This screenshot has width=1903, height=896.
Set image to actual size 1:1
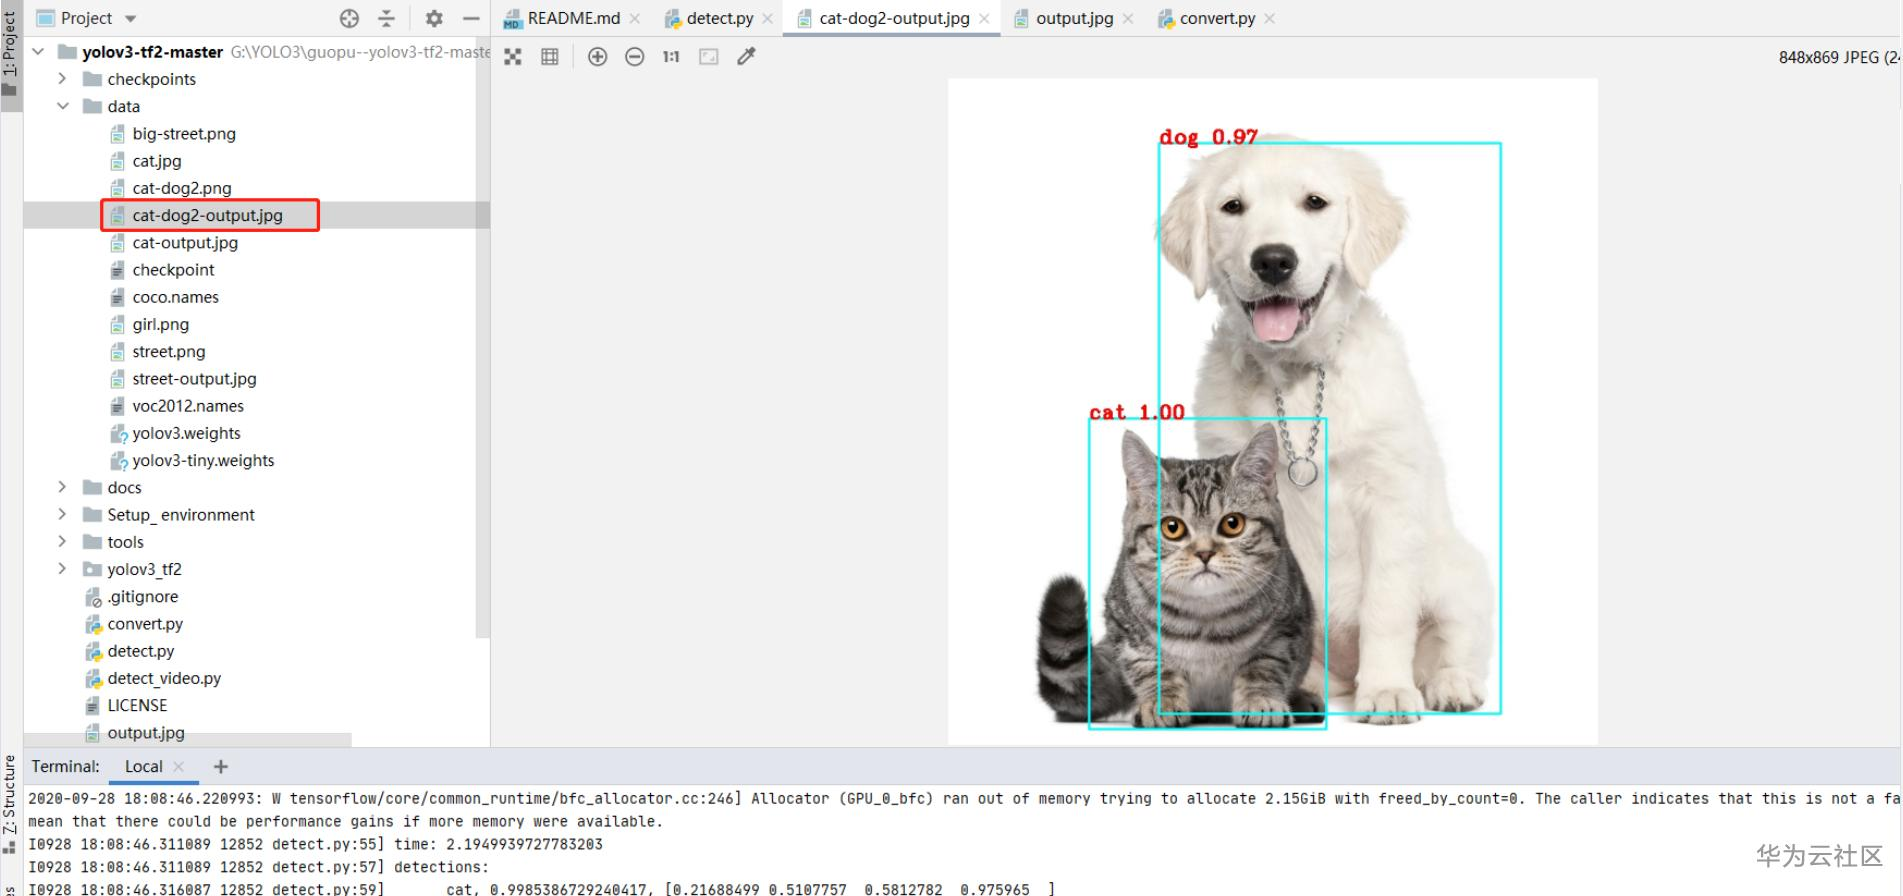pyautogui.click(x=671, y=57)
